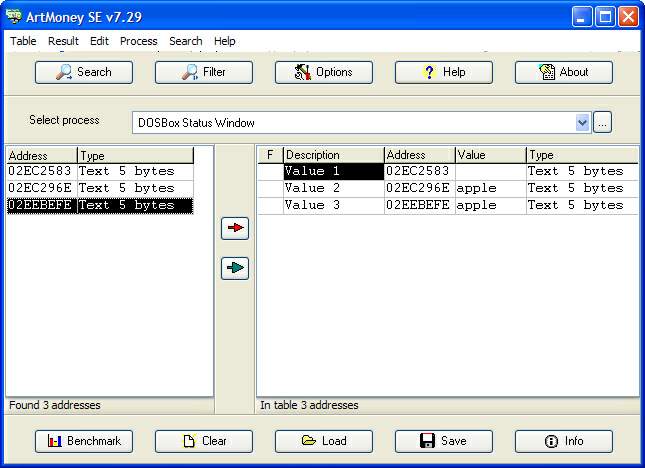
Task: Click the Save button
Action: pos(444,441)
